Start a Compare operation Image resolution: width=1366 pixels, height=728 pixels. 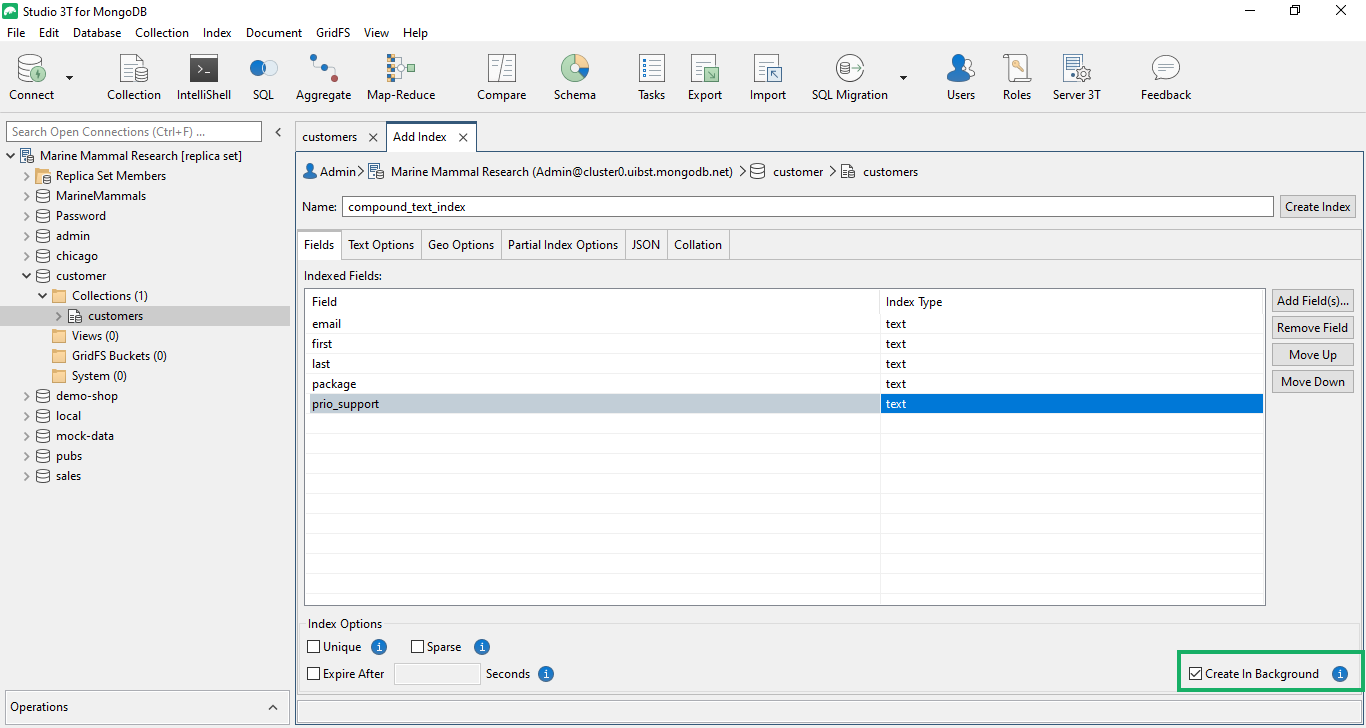point(501,75)
